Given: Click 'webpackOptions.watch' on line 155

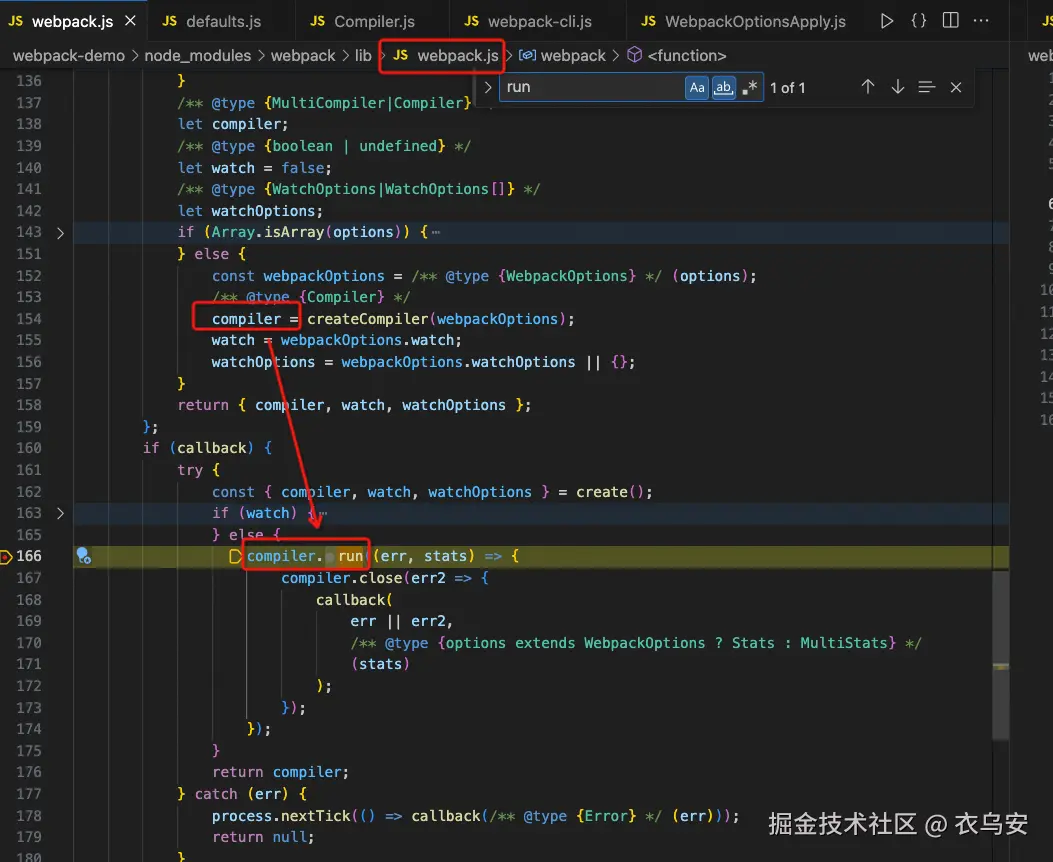Looking at the screenshot, I should [367, 340].
